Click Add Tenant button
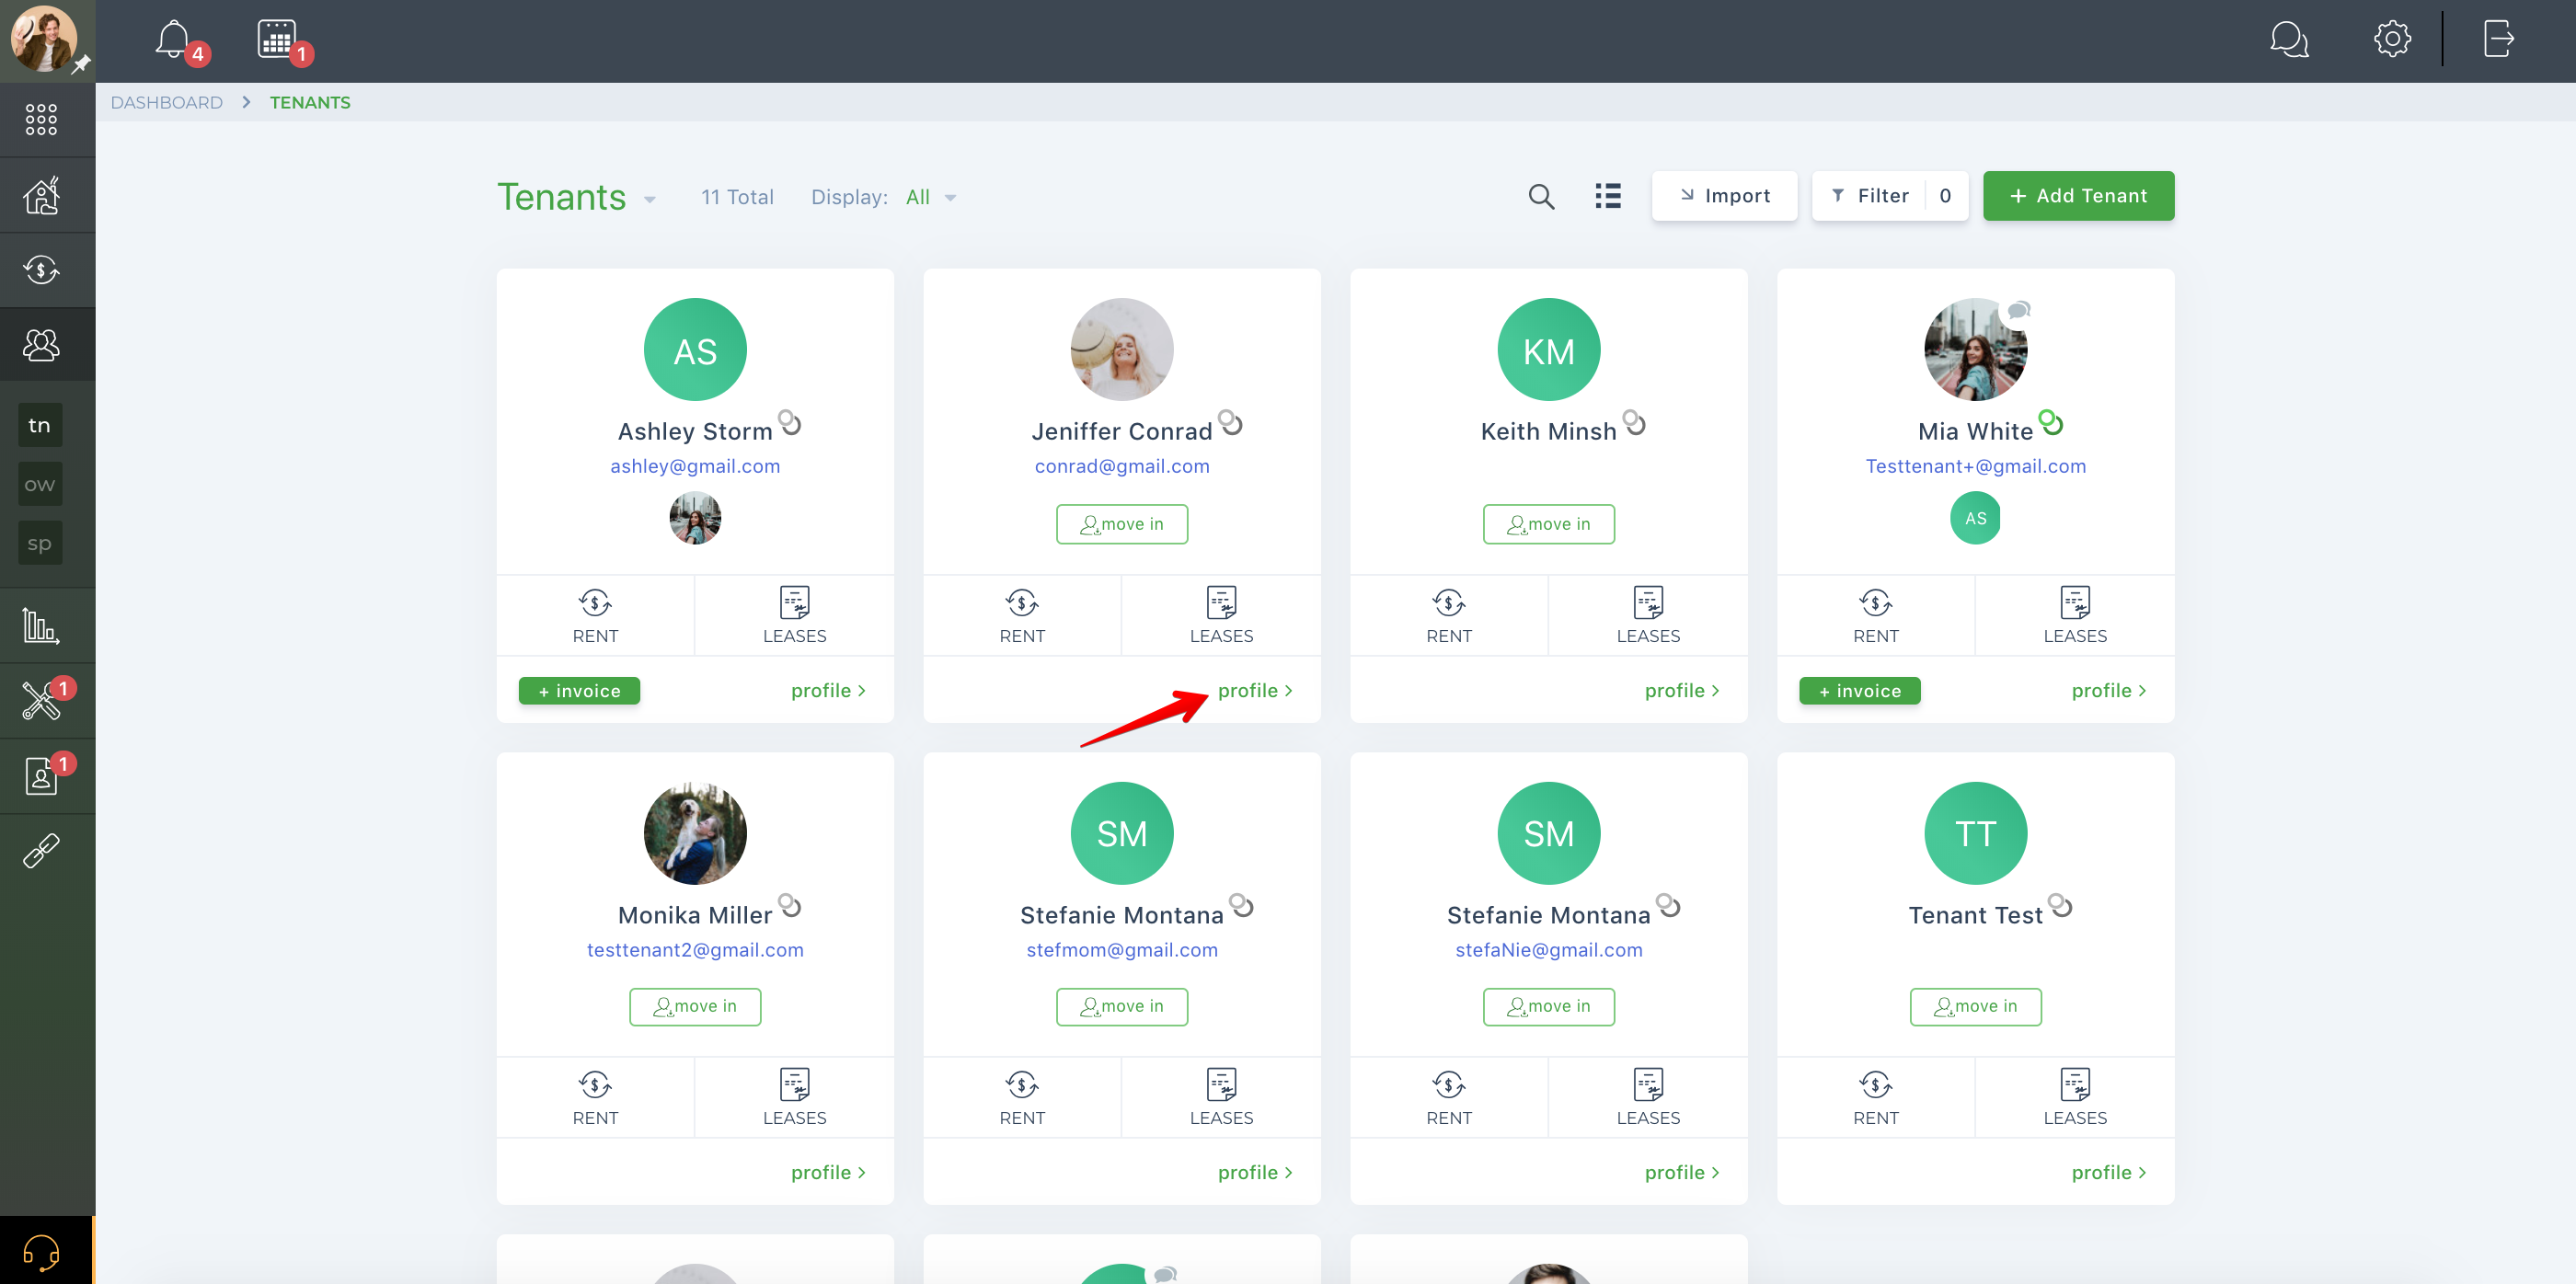This screenshot has width=2576, height=1284. coord(2078,196)
